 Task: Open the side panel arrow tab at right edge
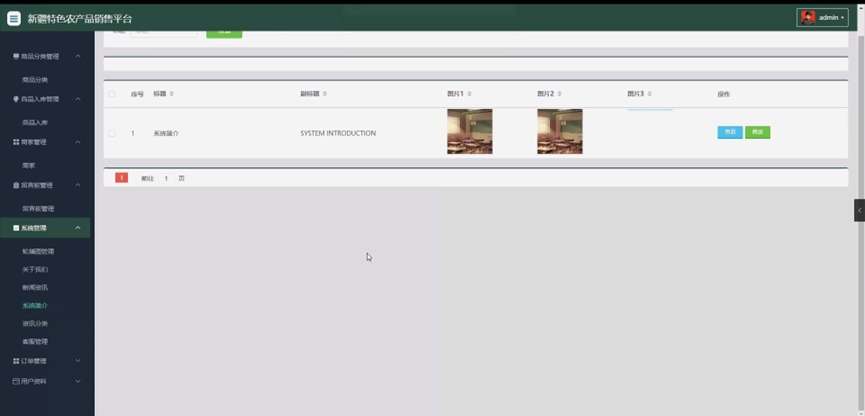coord(859,210)
